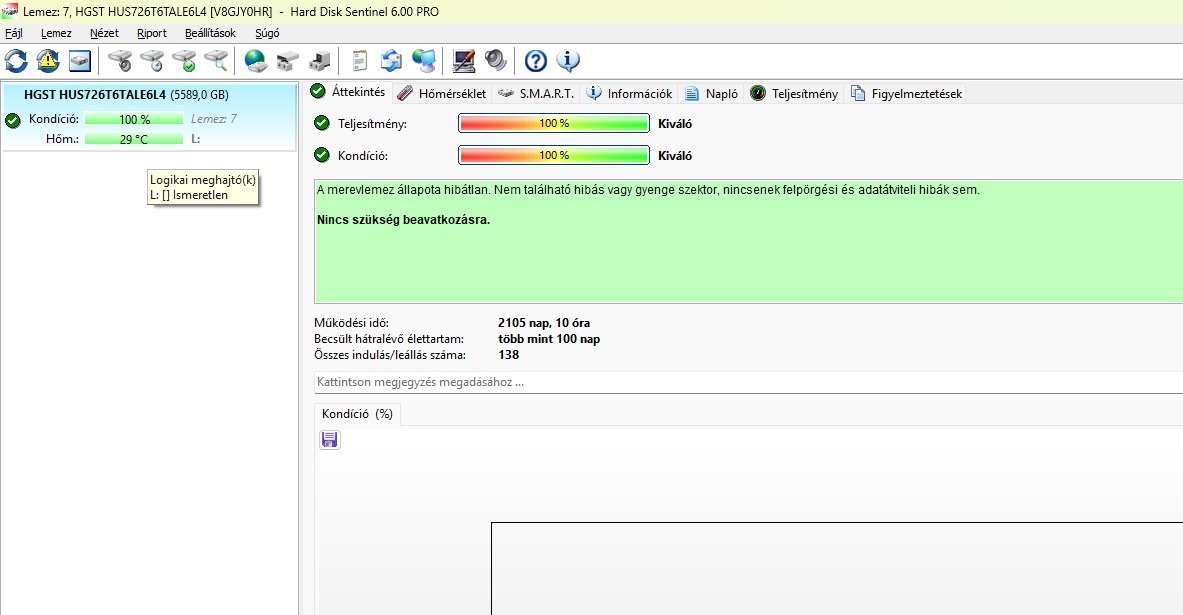Open configuration monitor with screwdriver icon

pos(463,60)
